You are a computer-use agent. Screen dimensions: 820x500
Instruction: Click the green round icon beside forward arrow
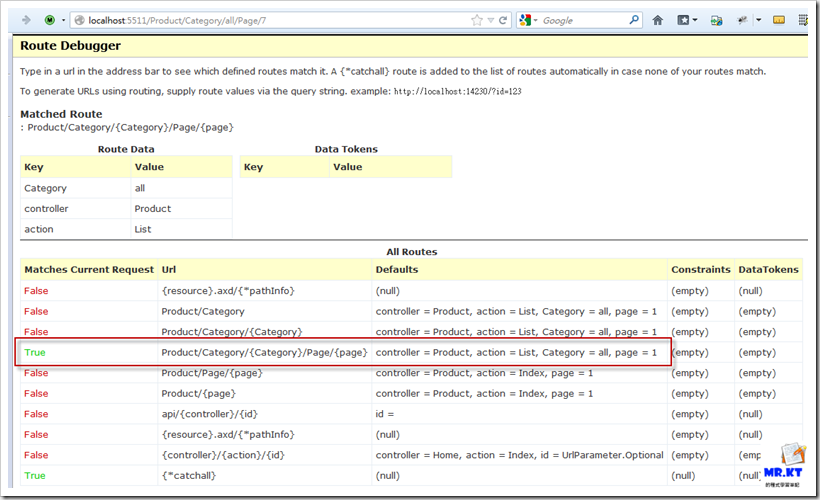[x=50, y=20]
